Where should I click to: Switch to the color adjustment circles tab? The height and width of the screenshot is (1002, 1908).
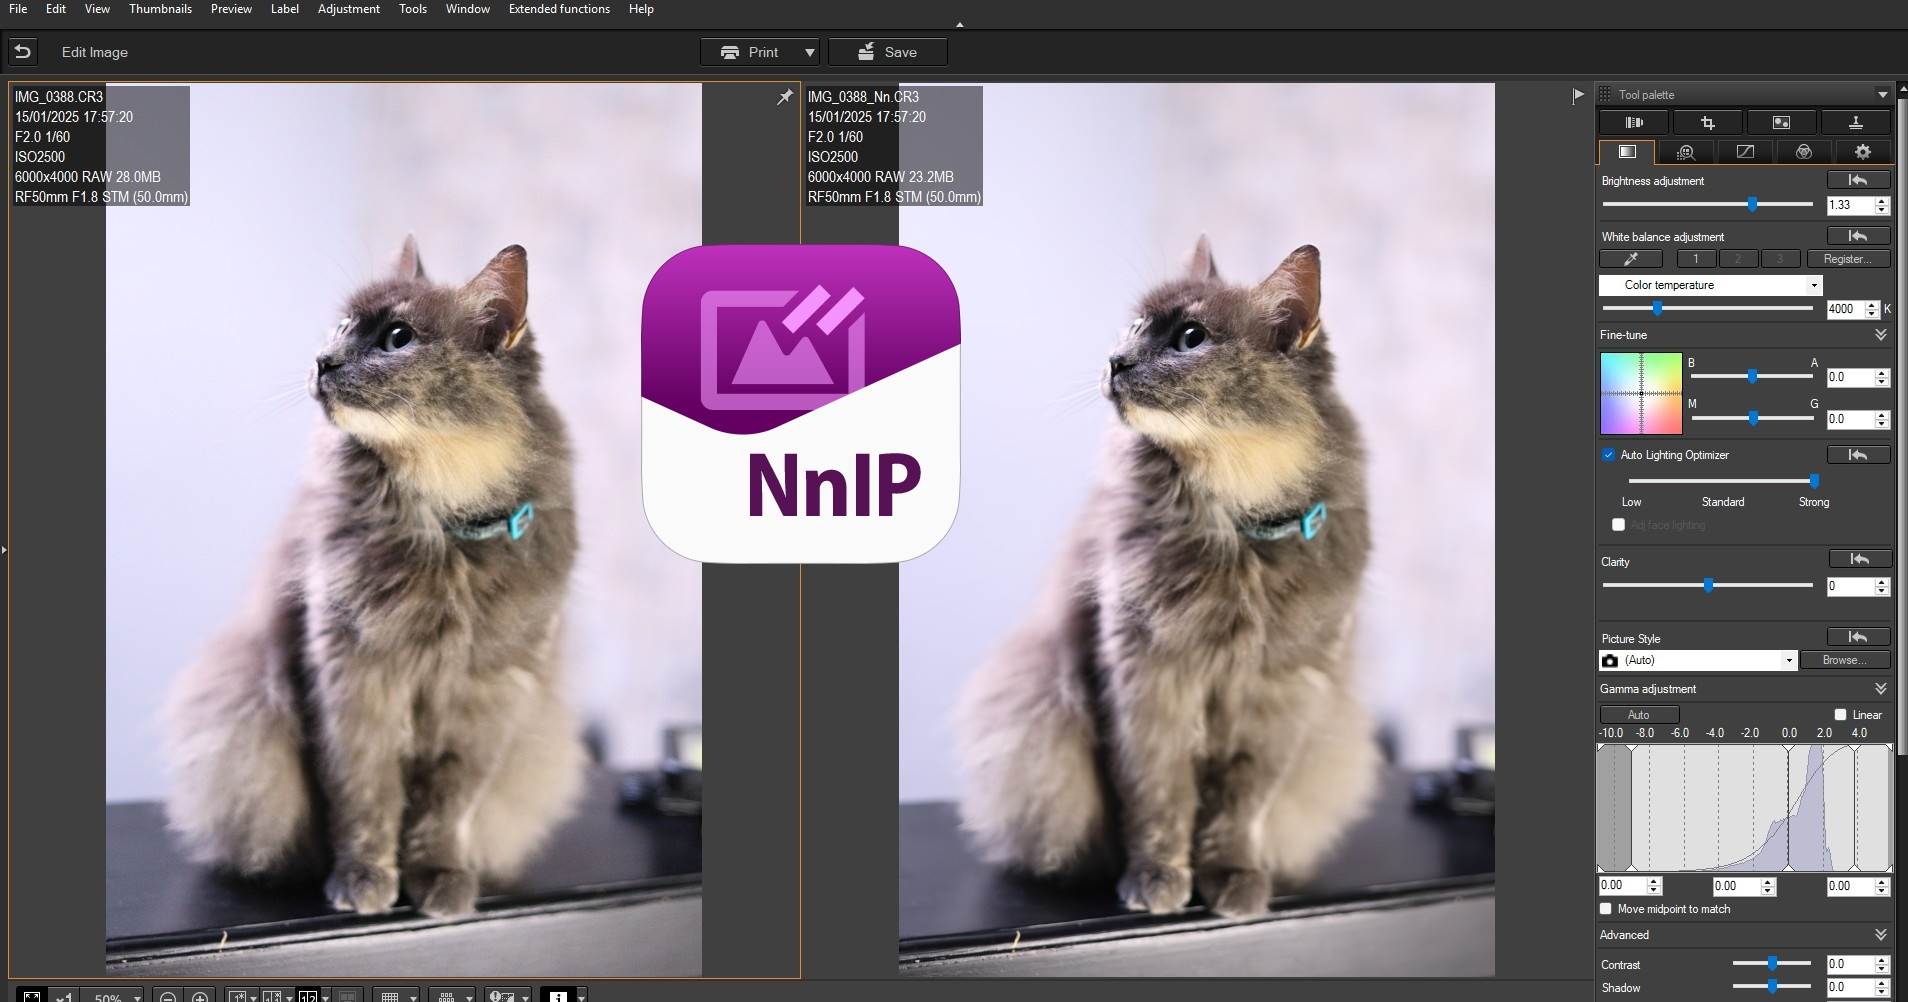coord(1803,152)
